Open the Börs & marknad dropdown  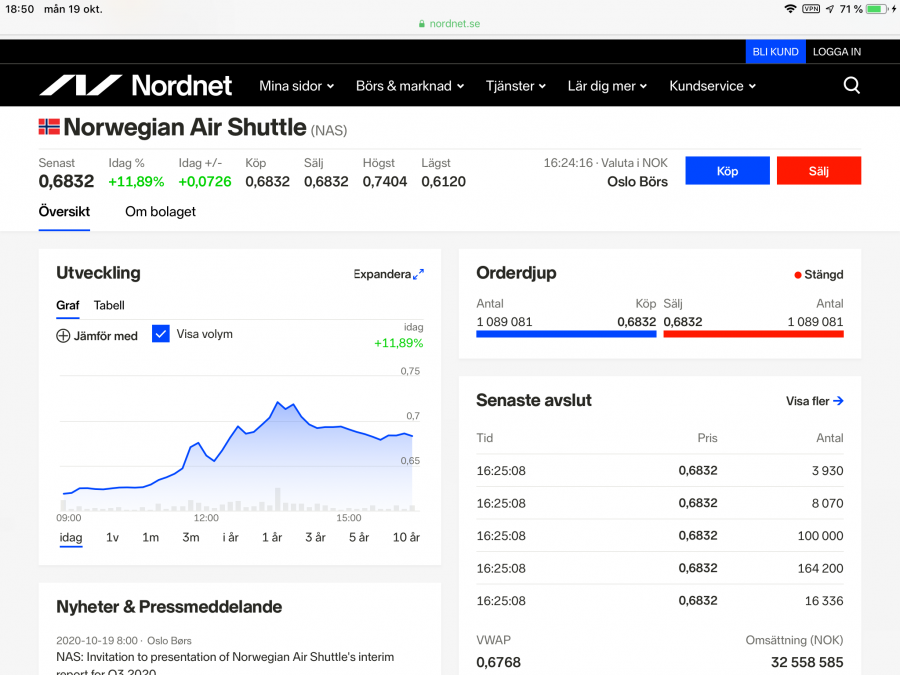tap(410, 86)
